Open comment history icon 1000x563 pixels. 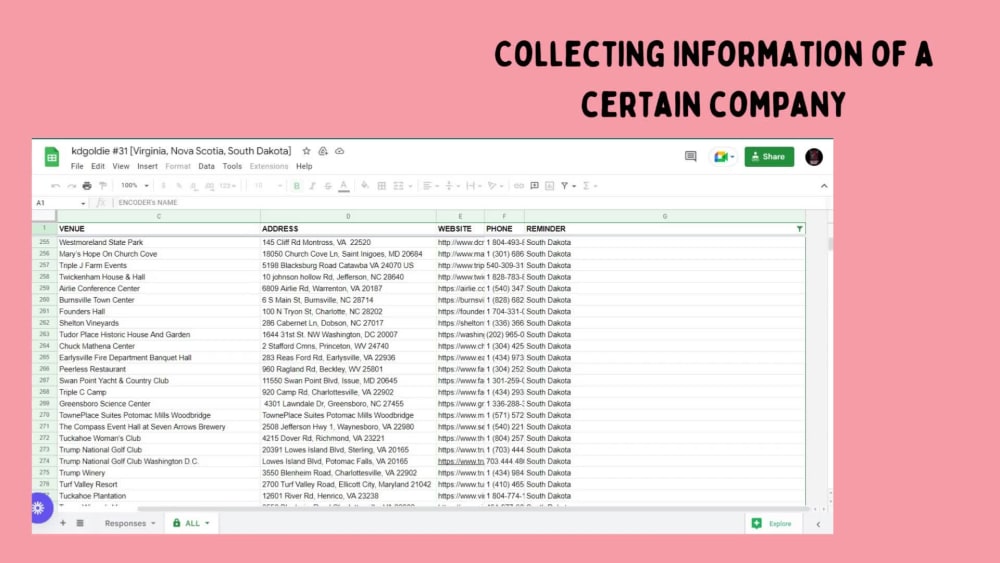[x=690, y=156]
